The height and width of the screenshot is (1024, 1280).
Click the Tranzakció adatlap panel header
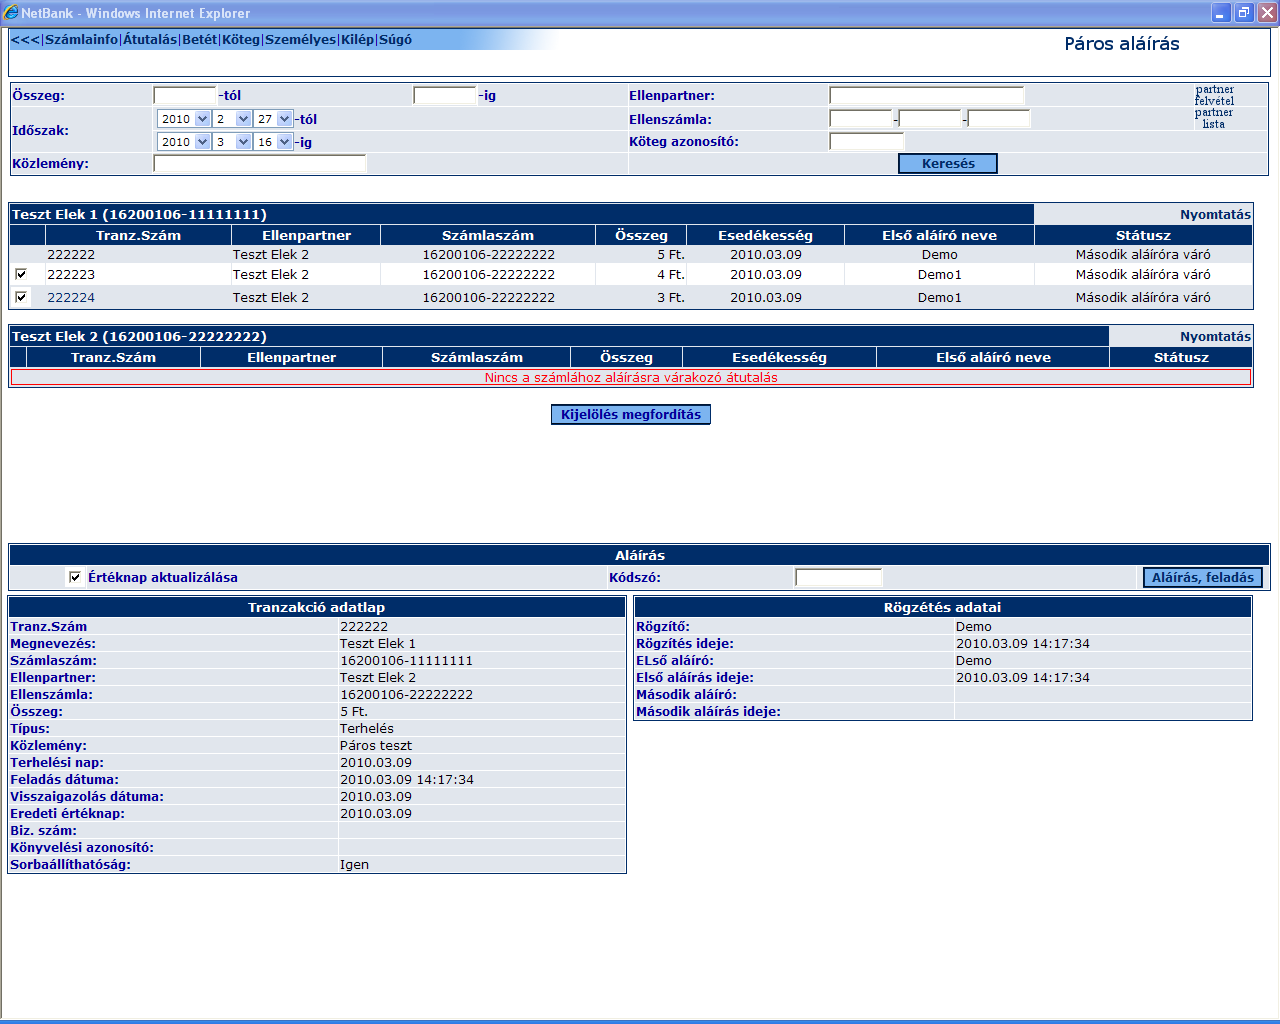click(x=316, y=607)
